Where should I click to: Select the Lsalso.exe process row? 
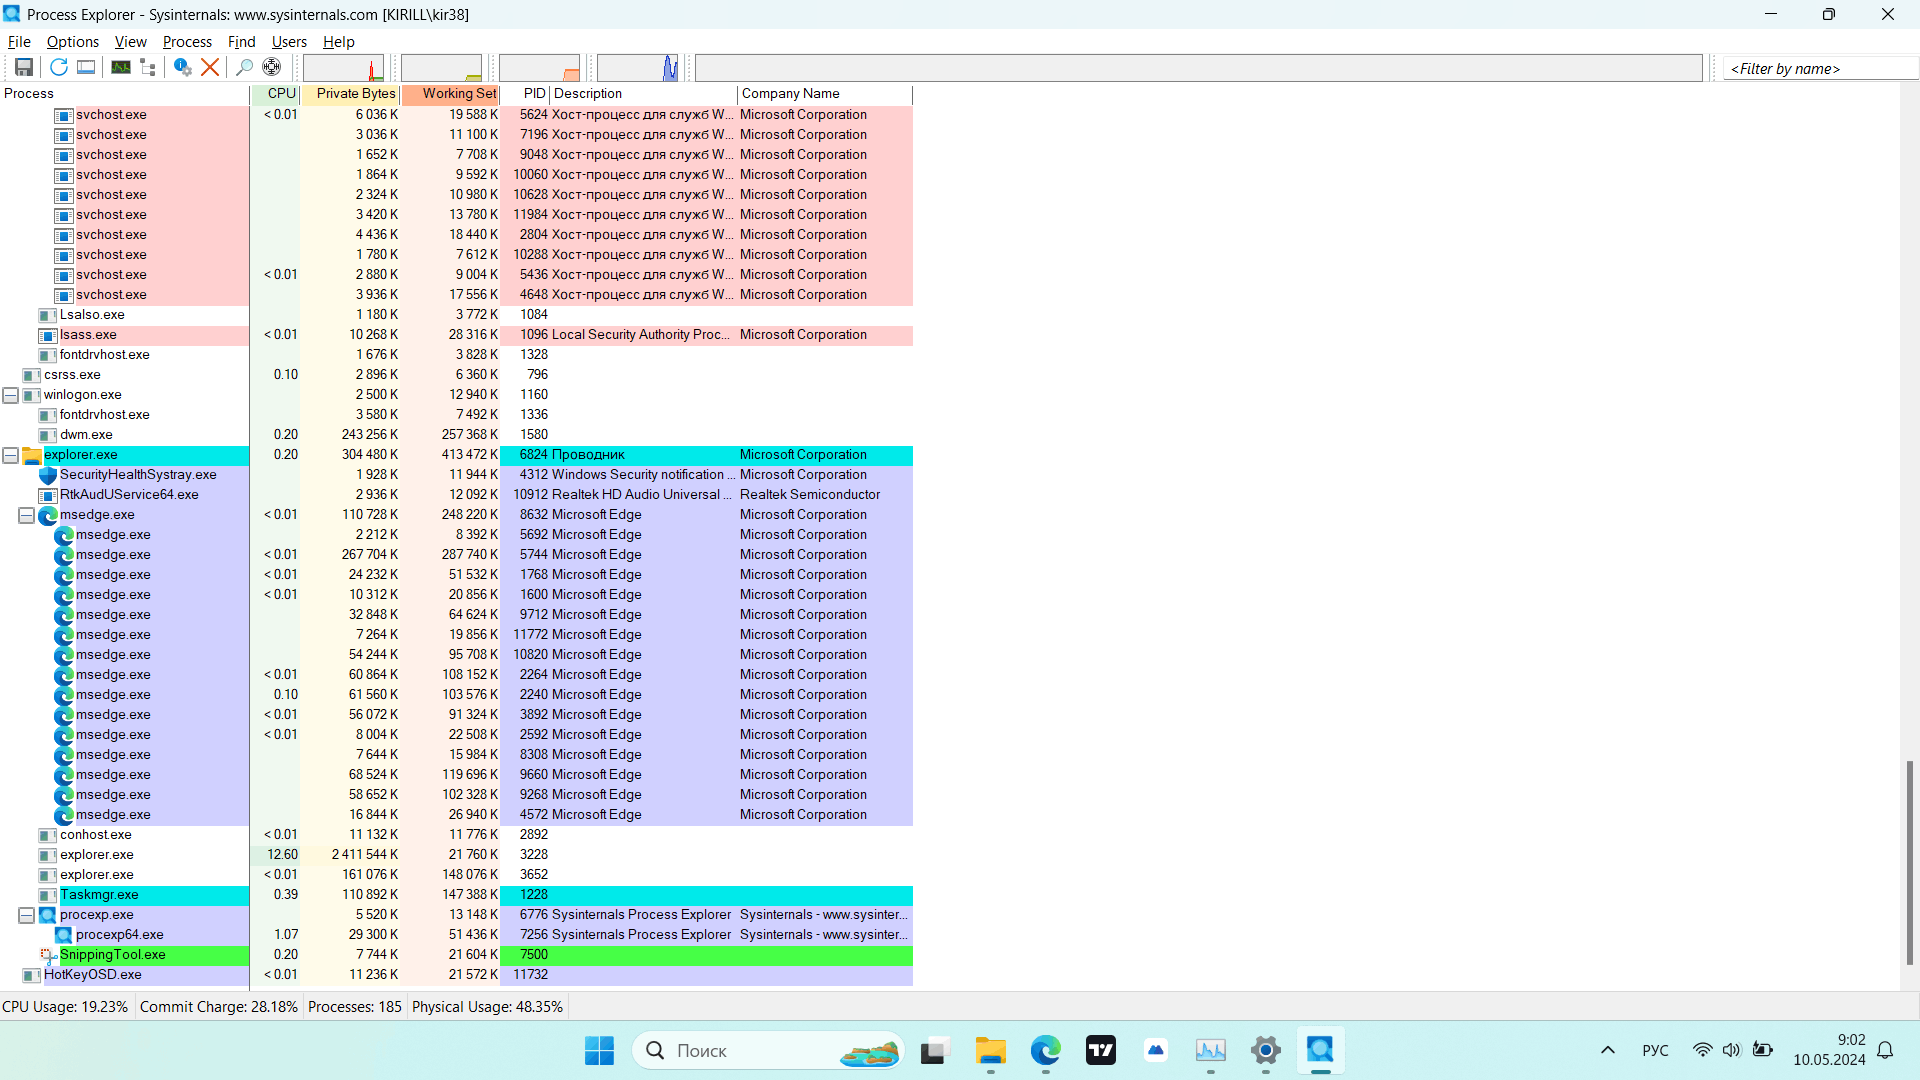[x=456, y=315]
